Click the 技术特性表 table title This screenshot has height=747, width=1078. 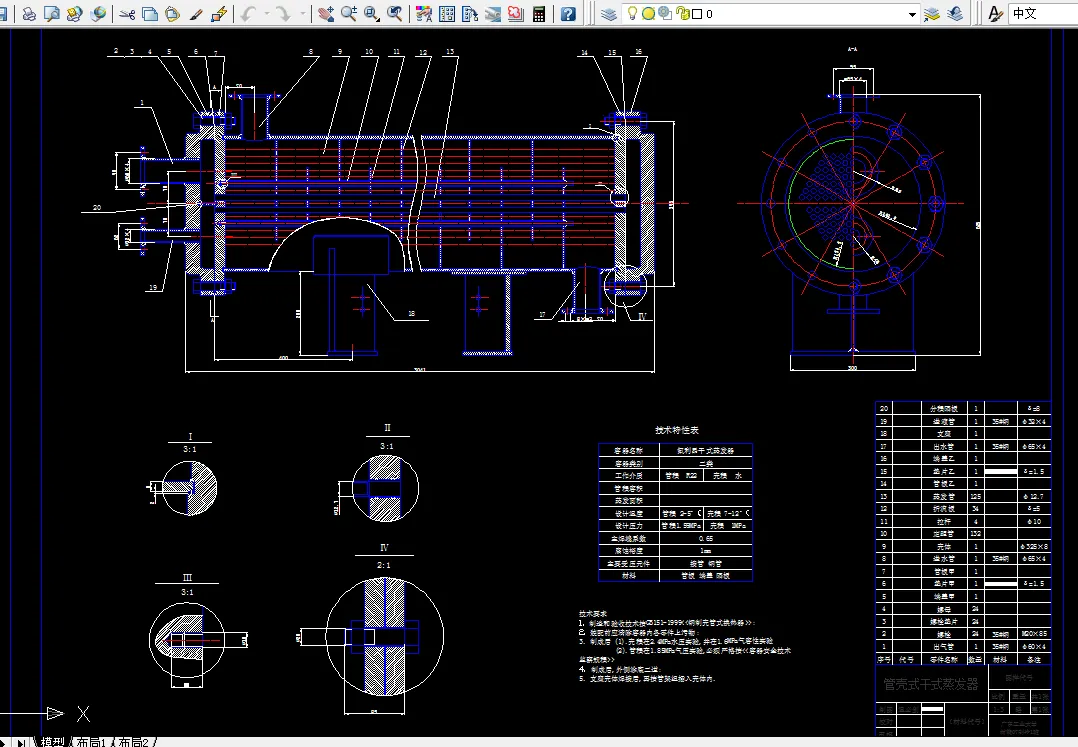point(676,430)
